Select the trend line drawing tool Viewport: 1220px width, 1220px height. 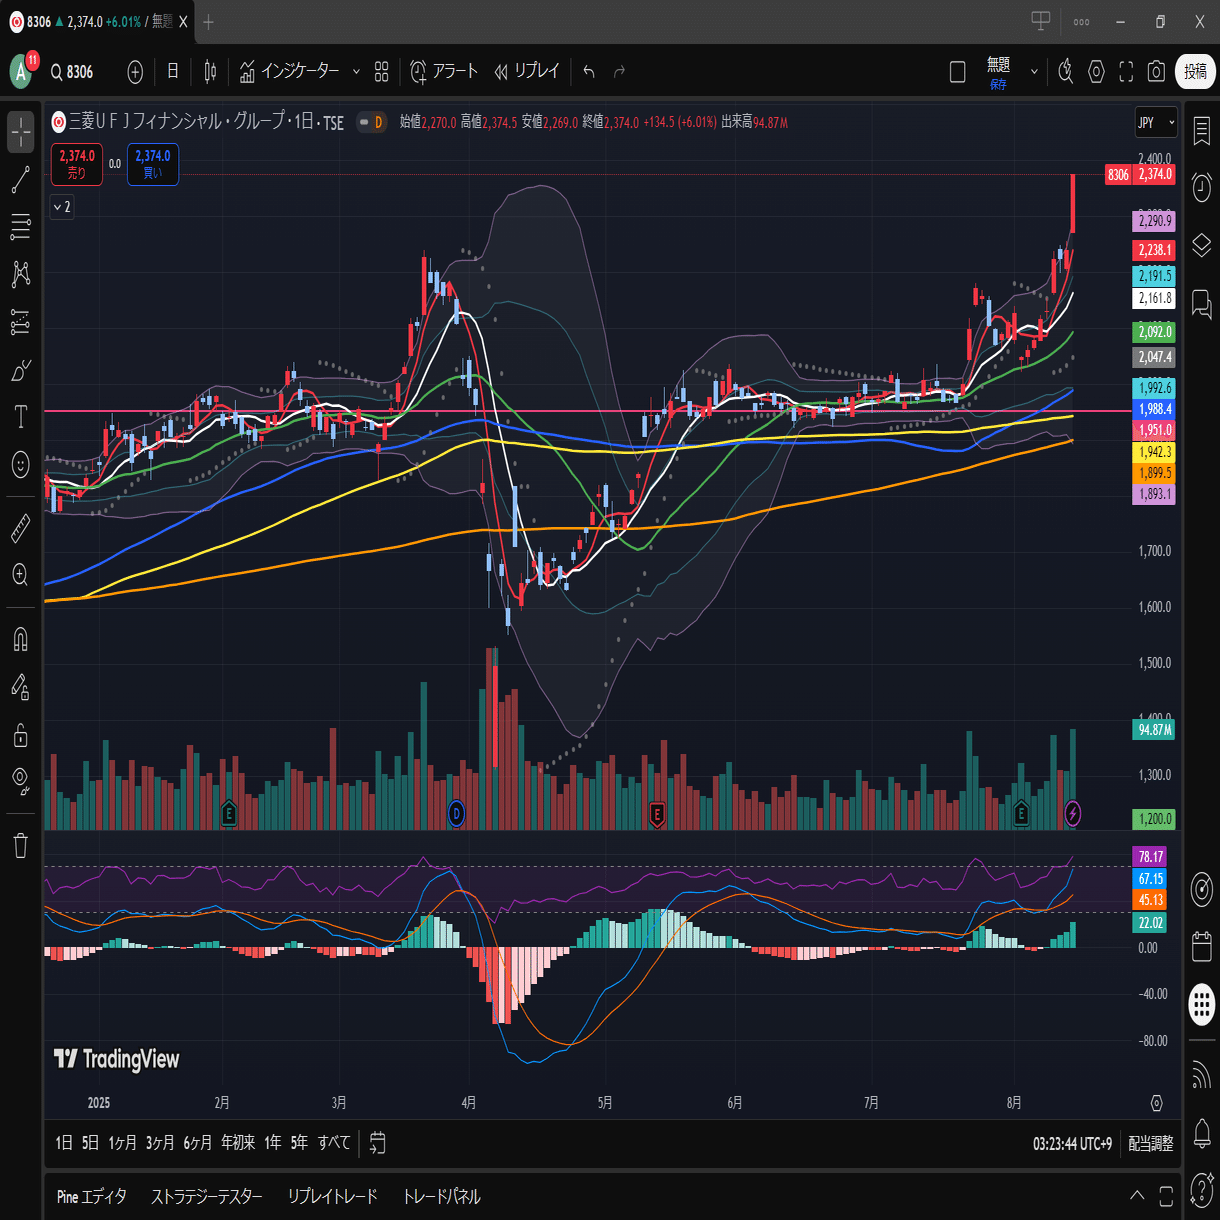[21, 180]
